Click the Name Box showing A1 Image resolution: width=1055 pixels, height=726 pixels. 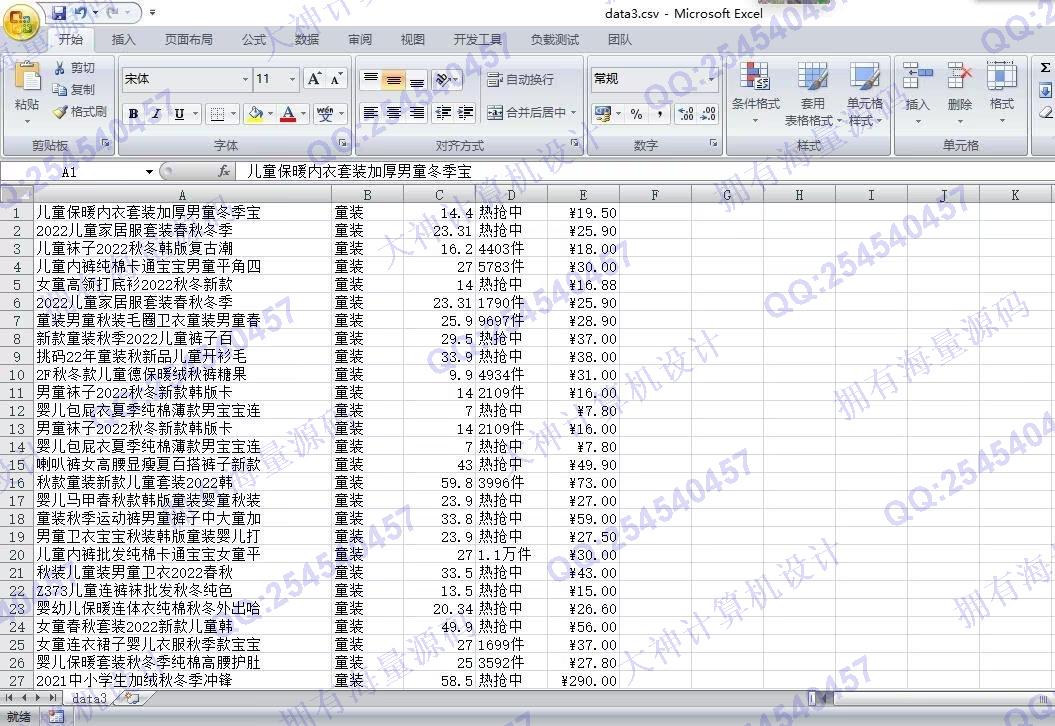click(70, 172)
